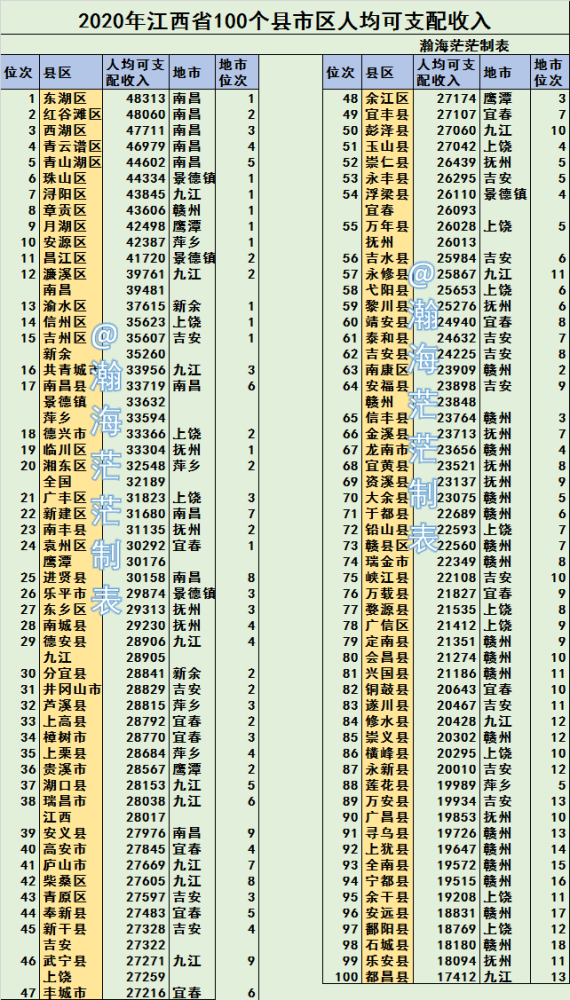Viewport: 570px width, 1000px height.
Task: Select the cell "庐山市"
Action: pos(64,865)
